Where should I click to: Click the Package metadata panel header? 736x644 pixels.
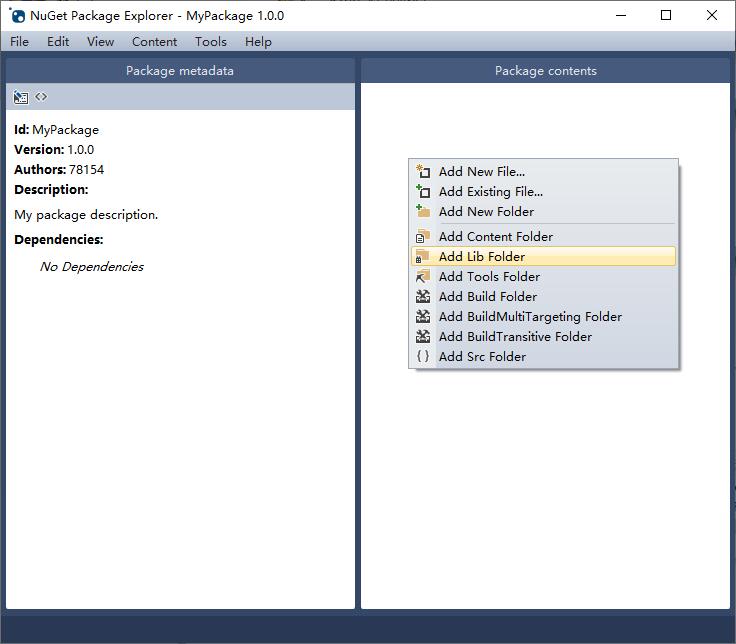click(180, 71)
